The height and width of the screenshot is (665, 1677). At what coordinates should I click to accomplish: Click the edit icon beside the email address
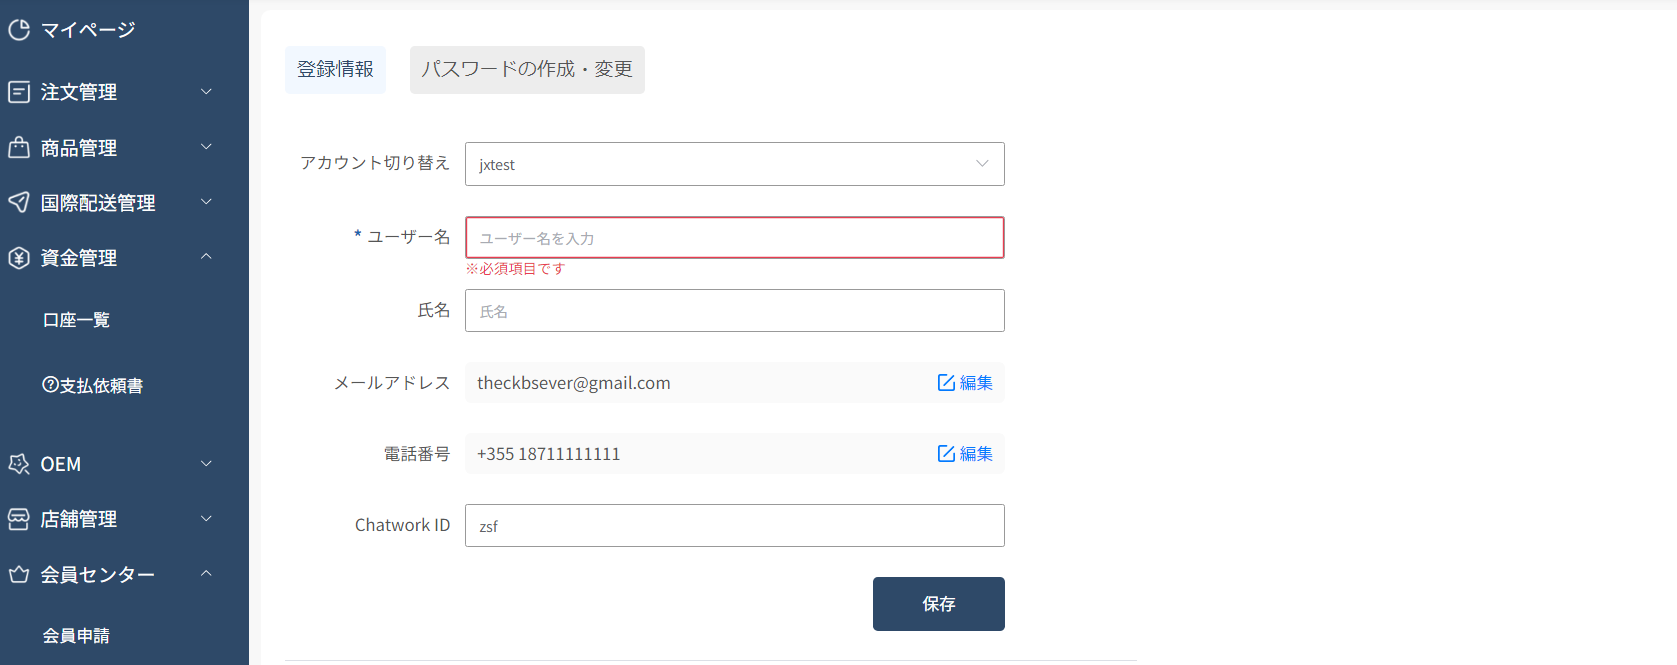pyautogui.click(x=946, y=383)
